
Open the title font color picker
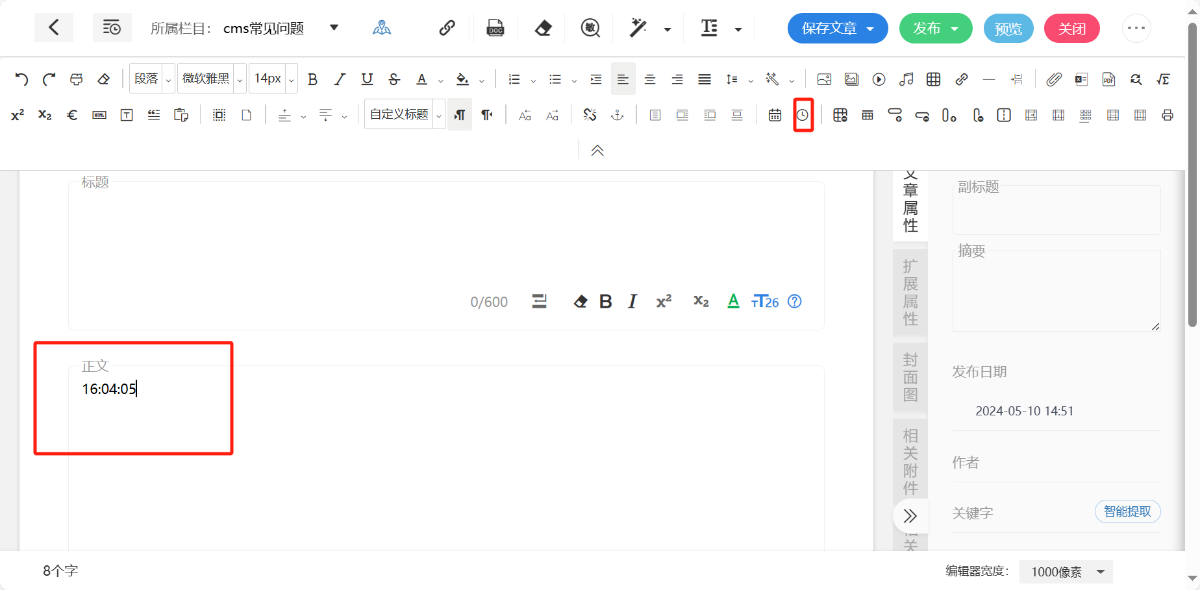733,301
